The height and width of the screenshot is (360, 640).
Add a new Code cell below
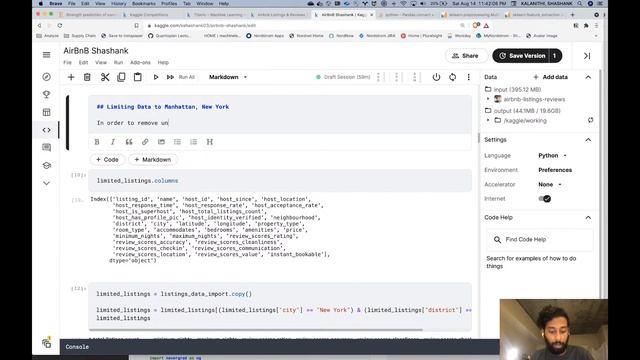[107, 160]
